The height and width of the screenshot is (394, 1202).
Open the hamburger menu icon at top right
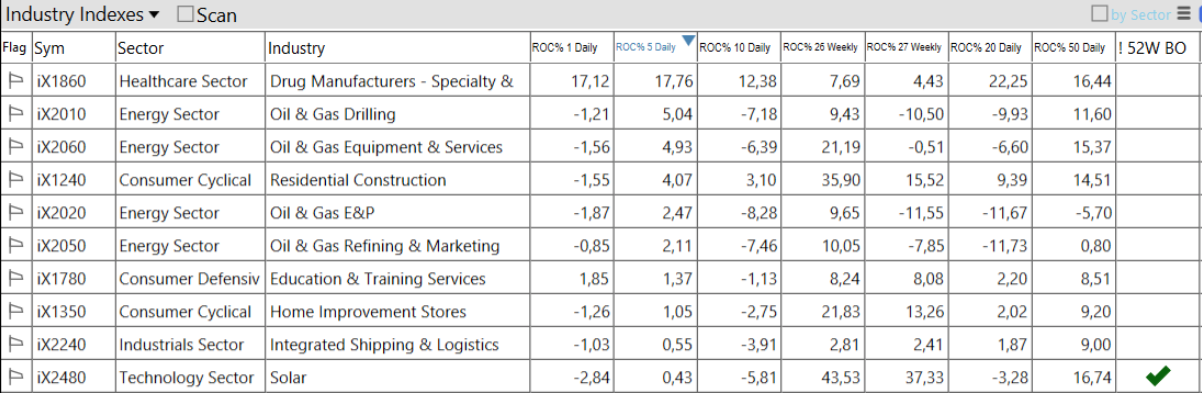coord(1183,14)
